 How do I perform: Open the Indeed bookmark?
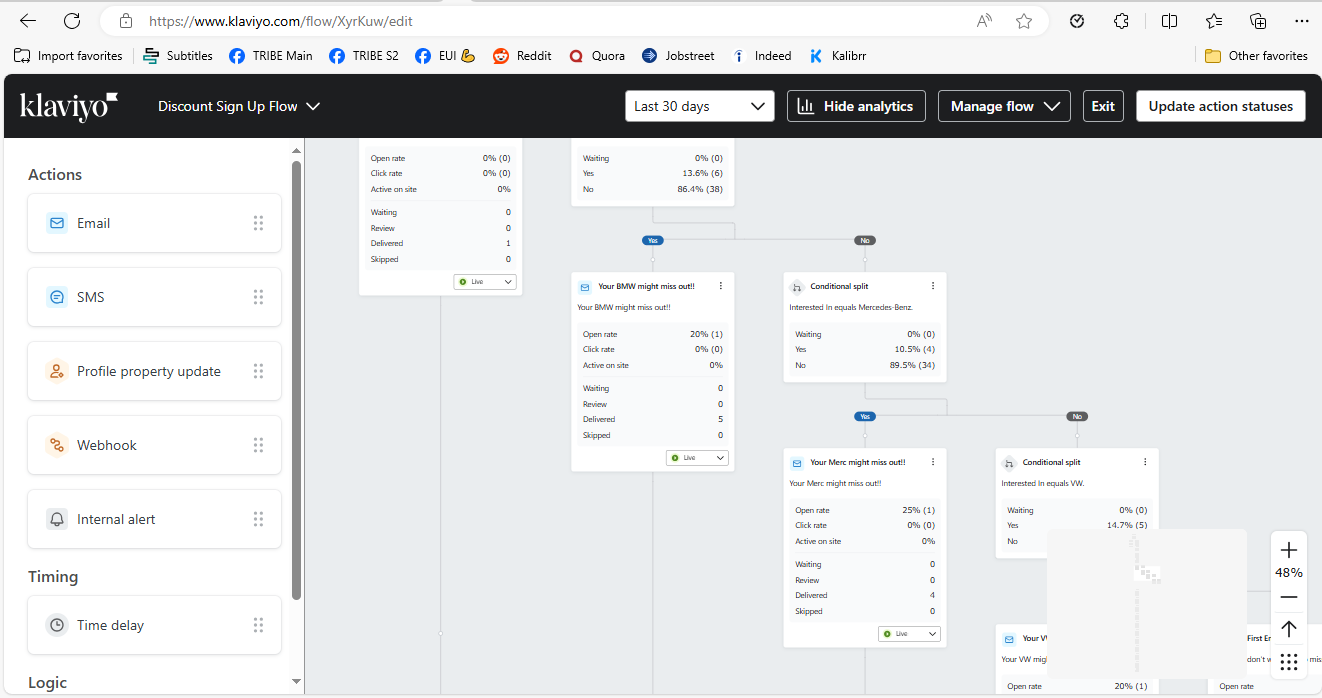coord(762,56)
